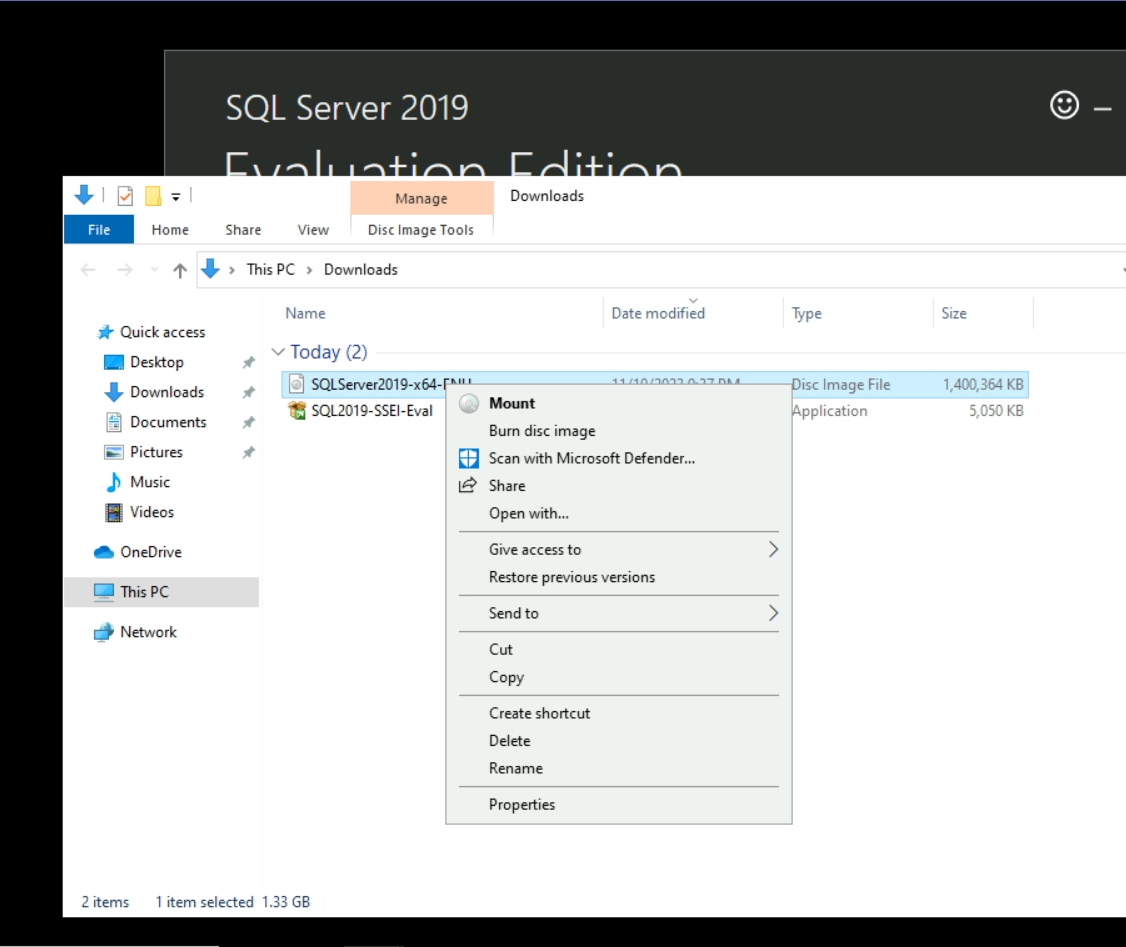
Task: Choose Burn disc image from context menu
Action: click(x=541, y=431)
